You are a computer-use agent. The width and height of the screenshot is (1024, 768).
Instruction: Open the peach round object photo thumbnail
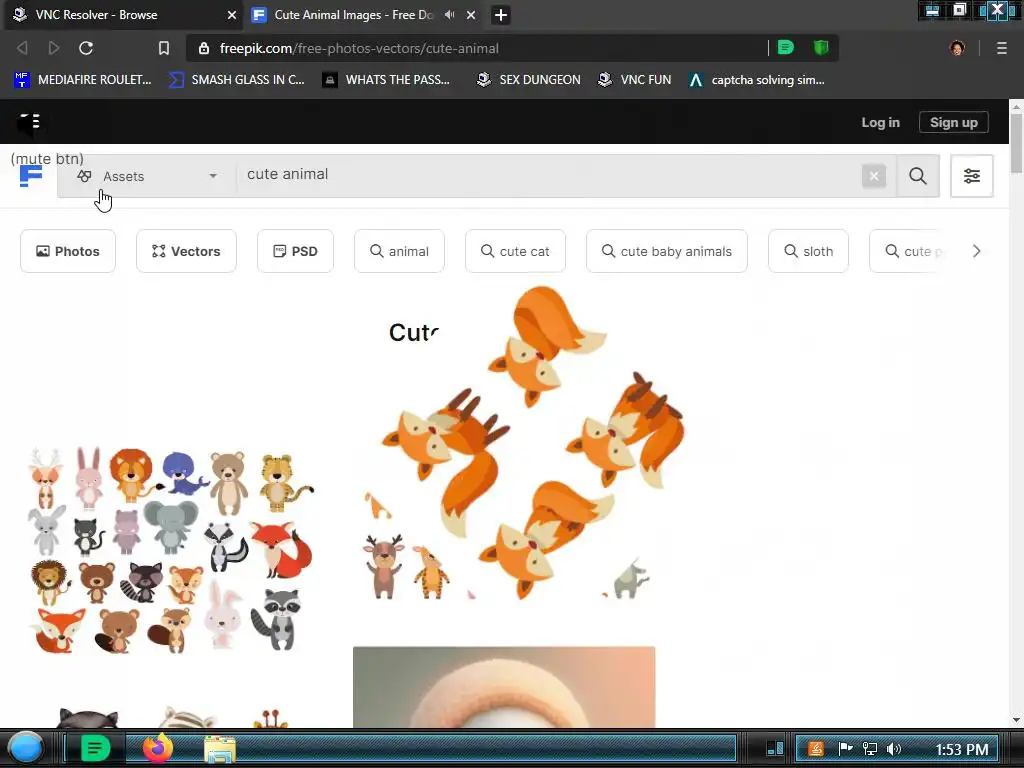[x=504, y=687]
